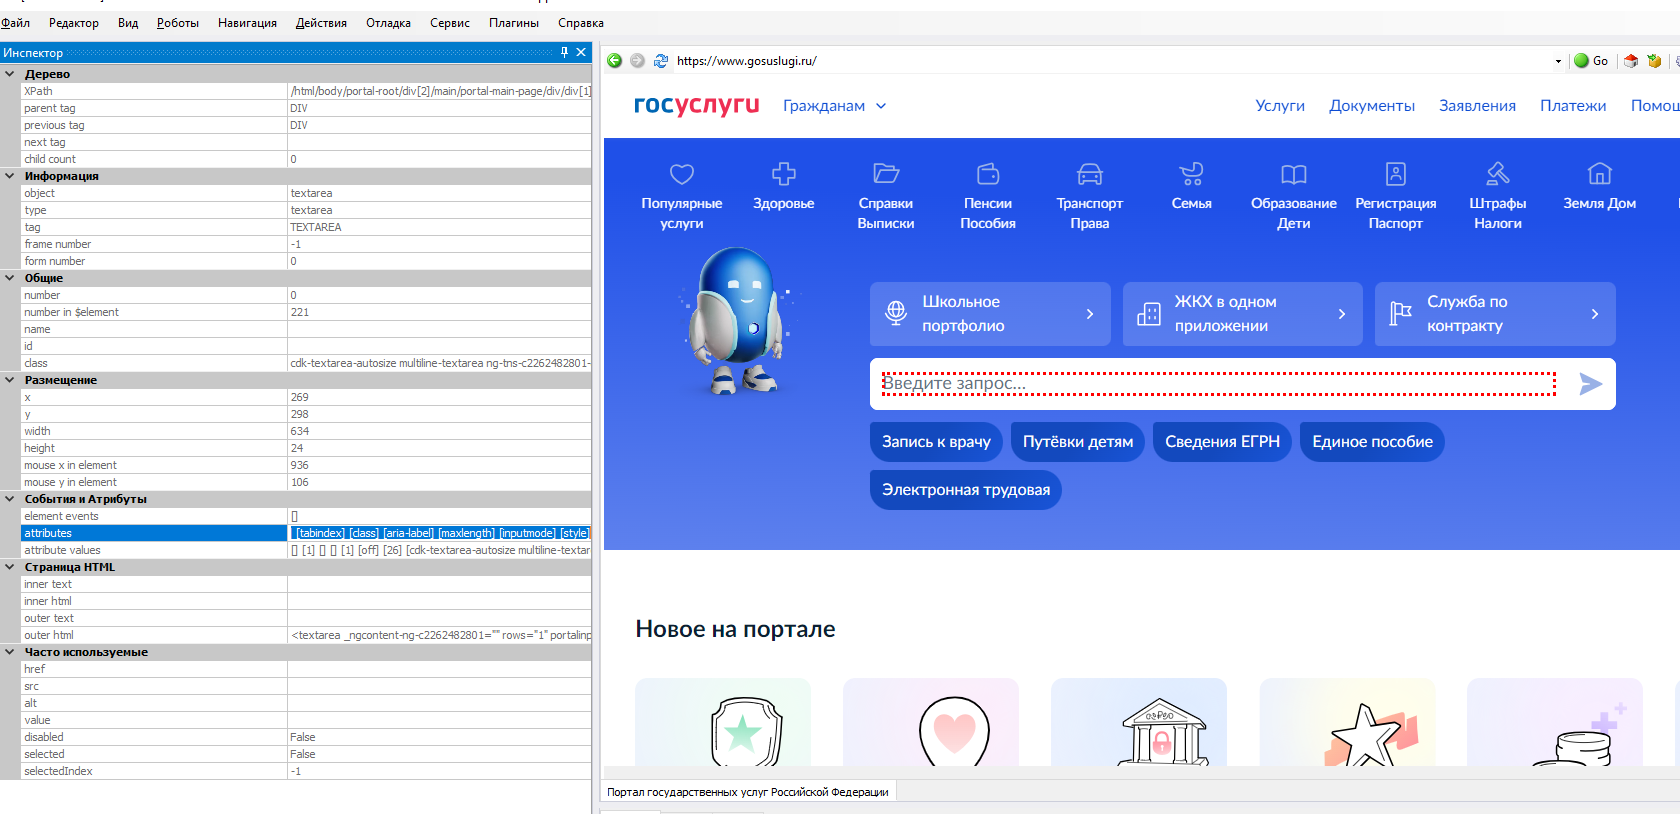
Task: Click the Заявления navigation link
Action: coord(1477,106)
